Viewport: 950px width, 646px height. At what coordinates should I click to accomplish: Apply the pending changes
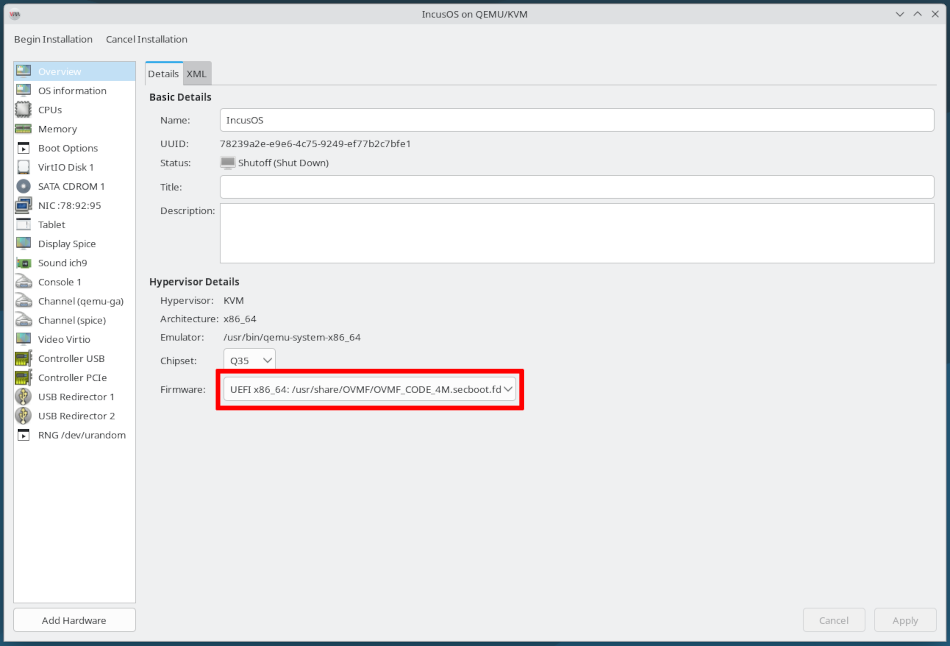(x=904, y=620)
